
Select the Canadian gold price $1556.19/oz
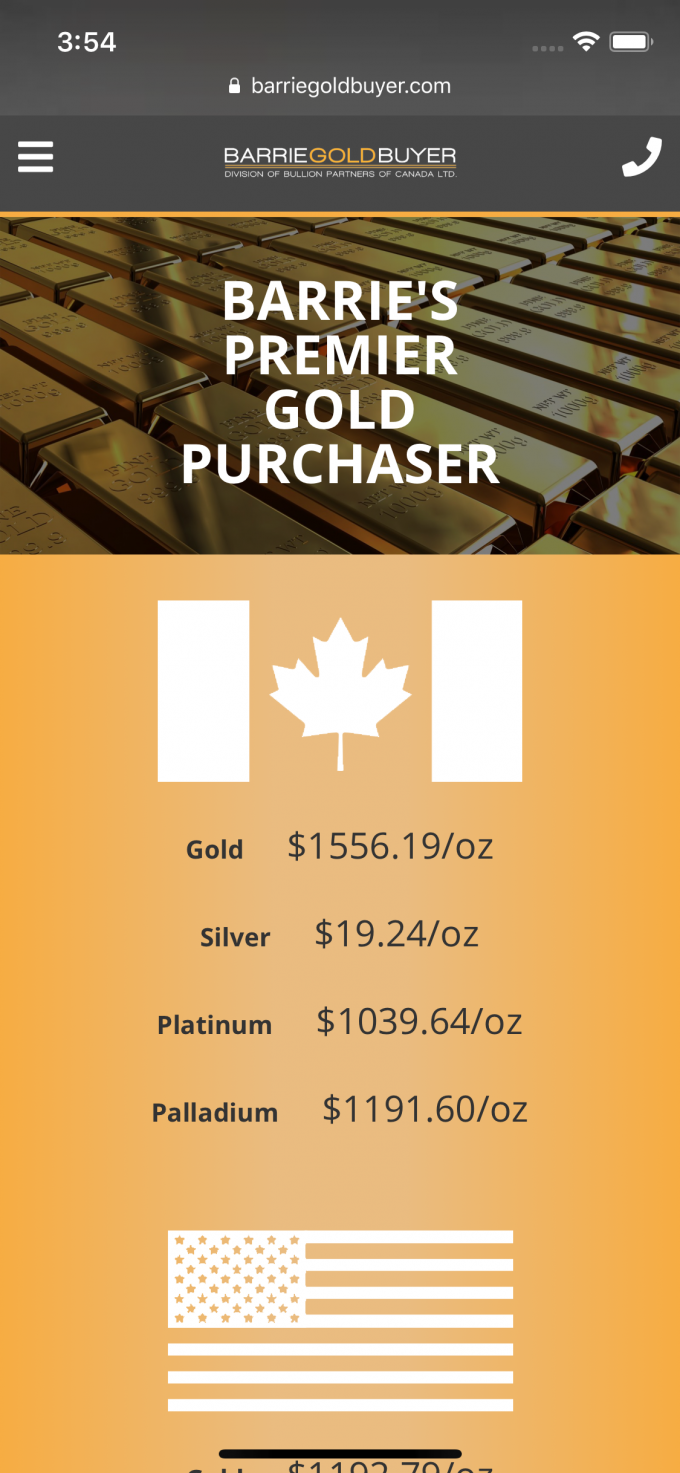[390, 847]
